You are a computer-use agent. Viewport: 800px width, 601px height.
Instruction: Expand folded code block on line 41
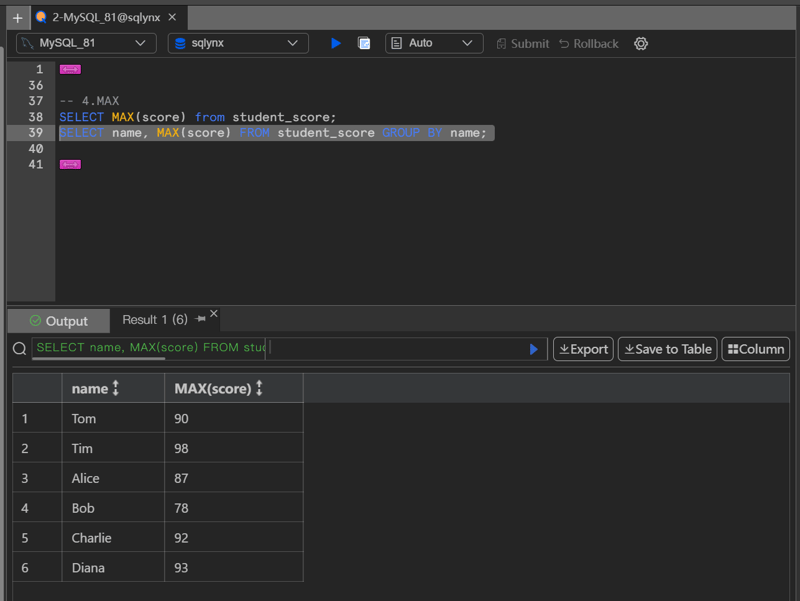(70, 164)
